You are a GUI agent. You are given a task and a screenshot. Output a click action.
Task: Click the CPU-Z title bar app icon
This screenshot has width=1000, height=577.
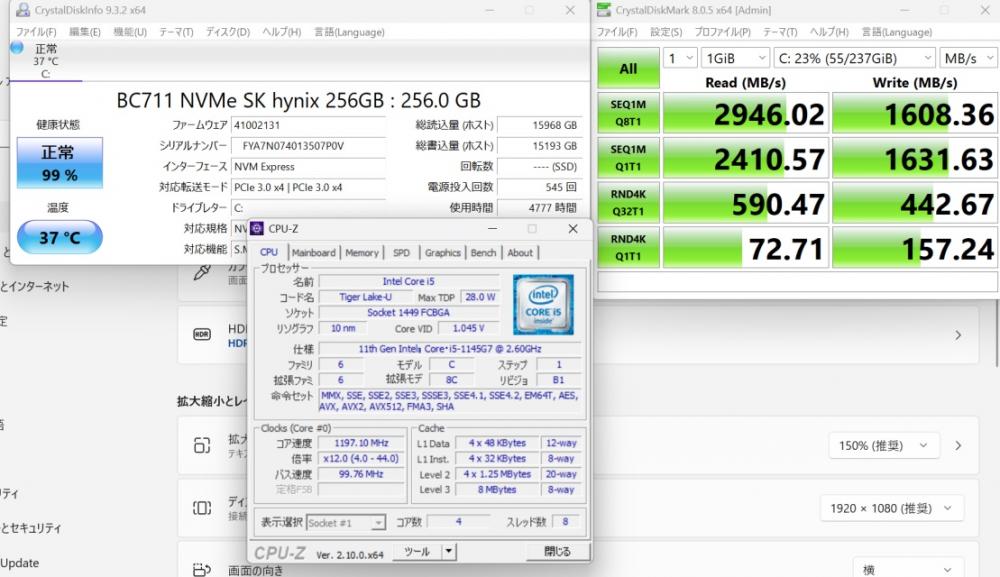pos(257,228)
